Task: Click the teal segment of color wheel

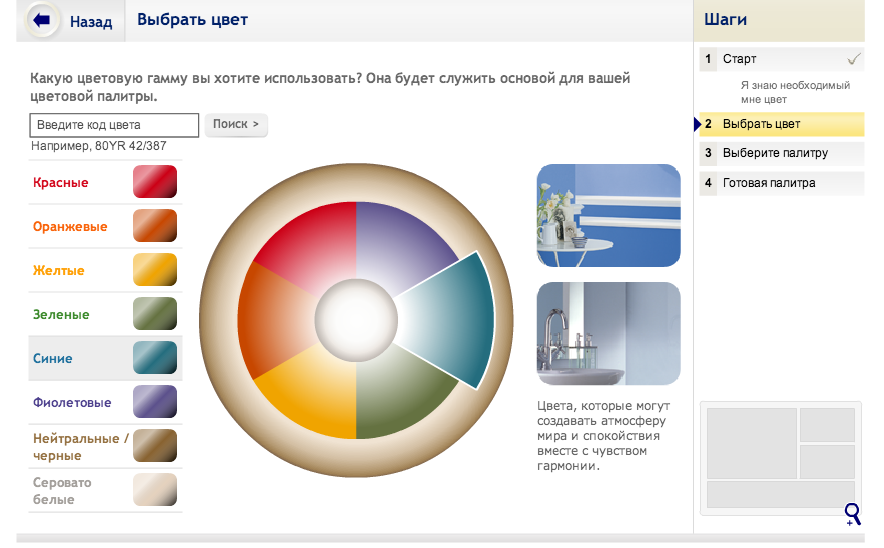Action: click(x=453, y=318)
